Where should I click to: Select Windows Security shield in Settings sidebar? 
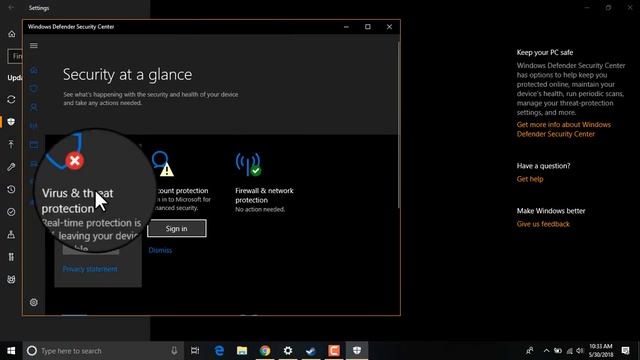pos(11,122)
